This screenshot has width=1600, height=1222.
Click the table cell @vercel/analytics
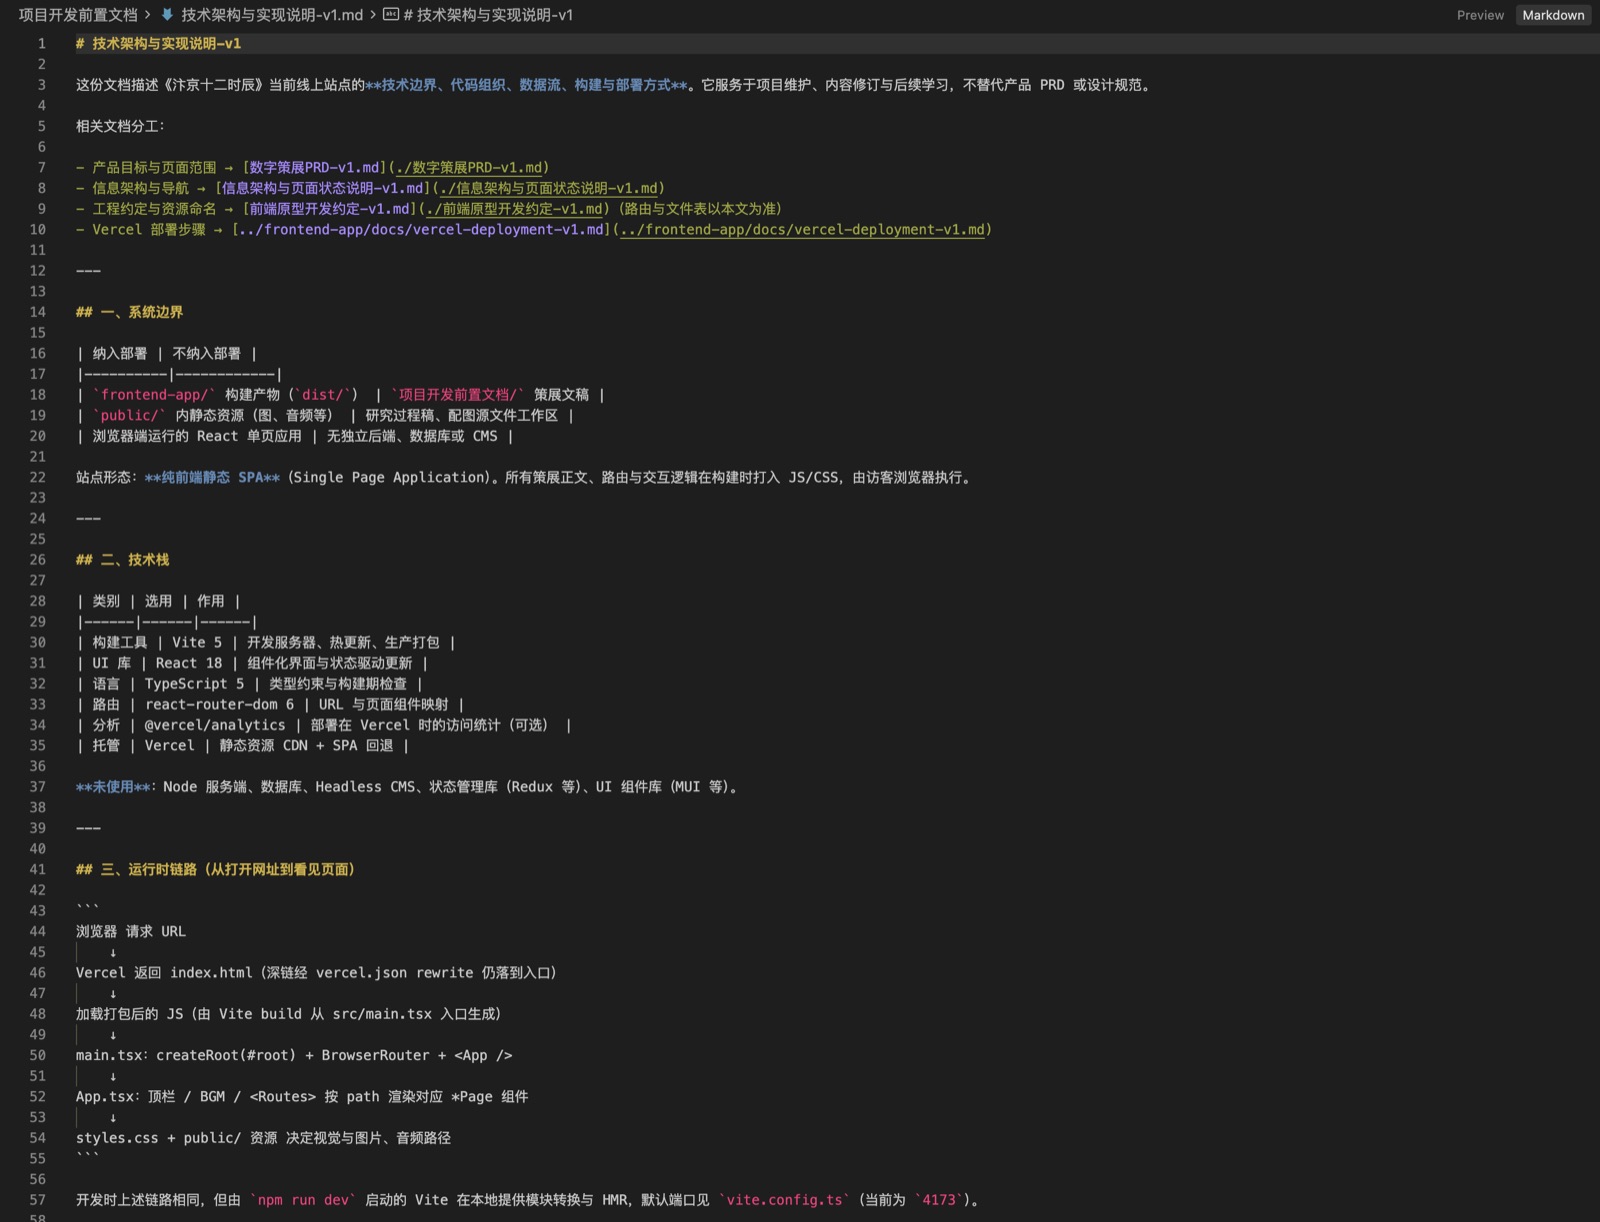tap(215, 725)
